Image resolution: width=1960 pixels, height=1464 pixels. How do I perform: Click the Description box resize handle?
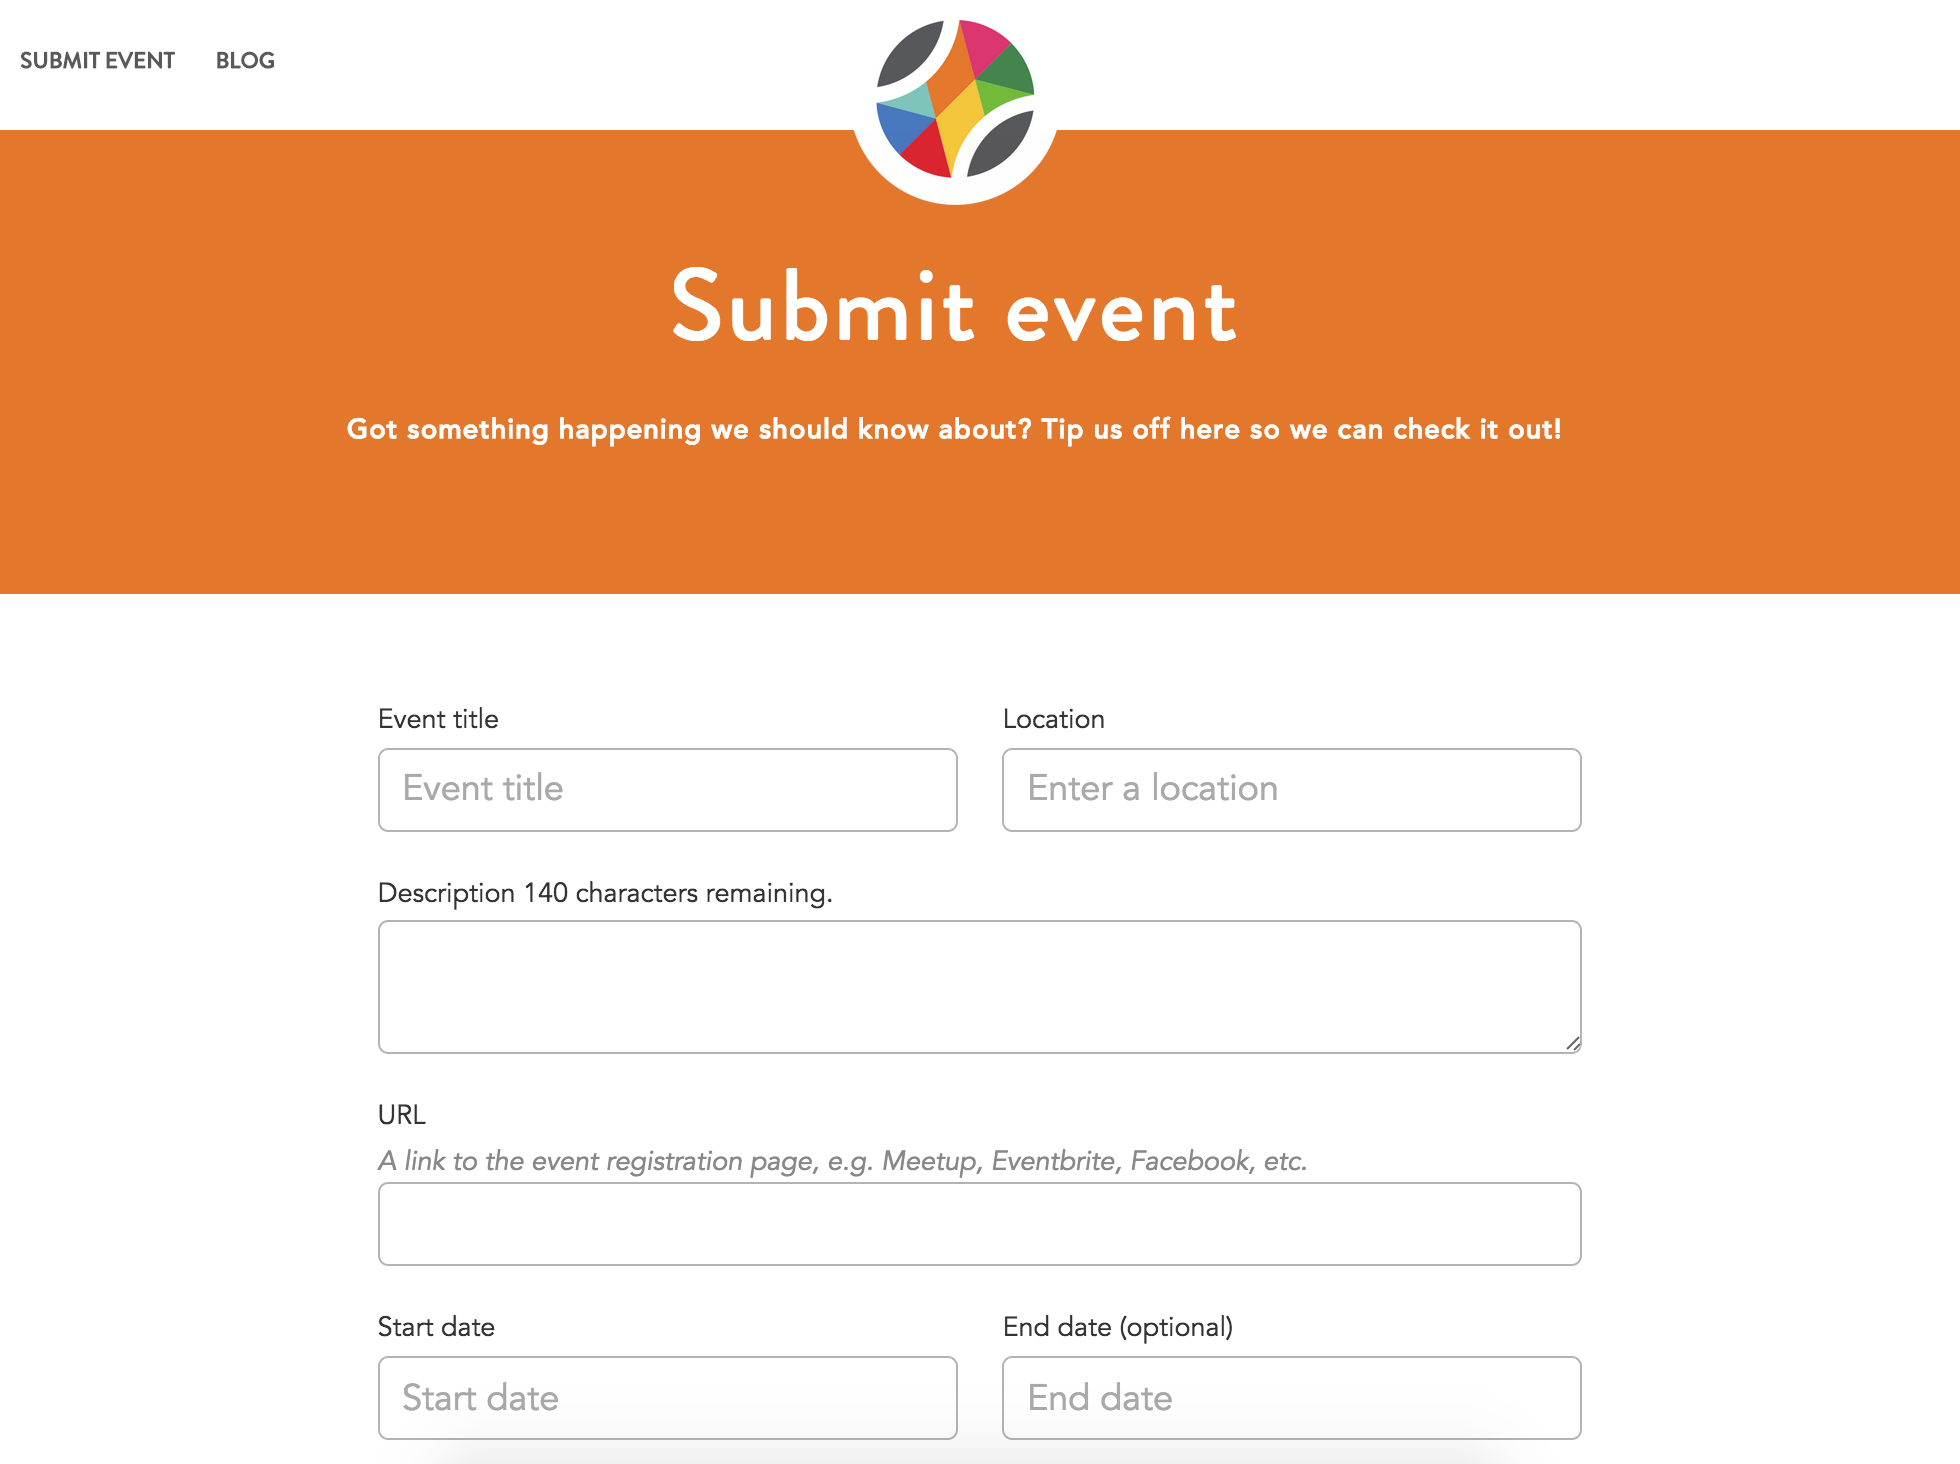[x=1573, y=1044]
